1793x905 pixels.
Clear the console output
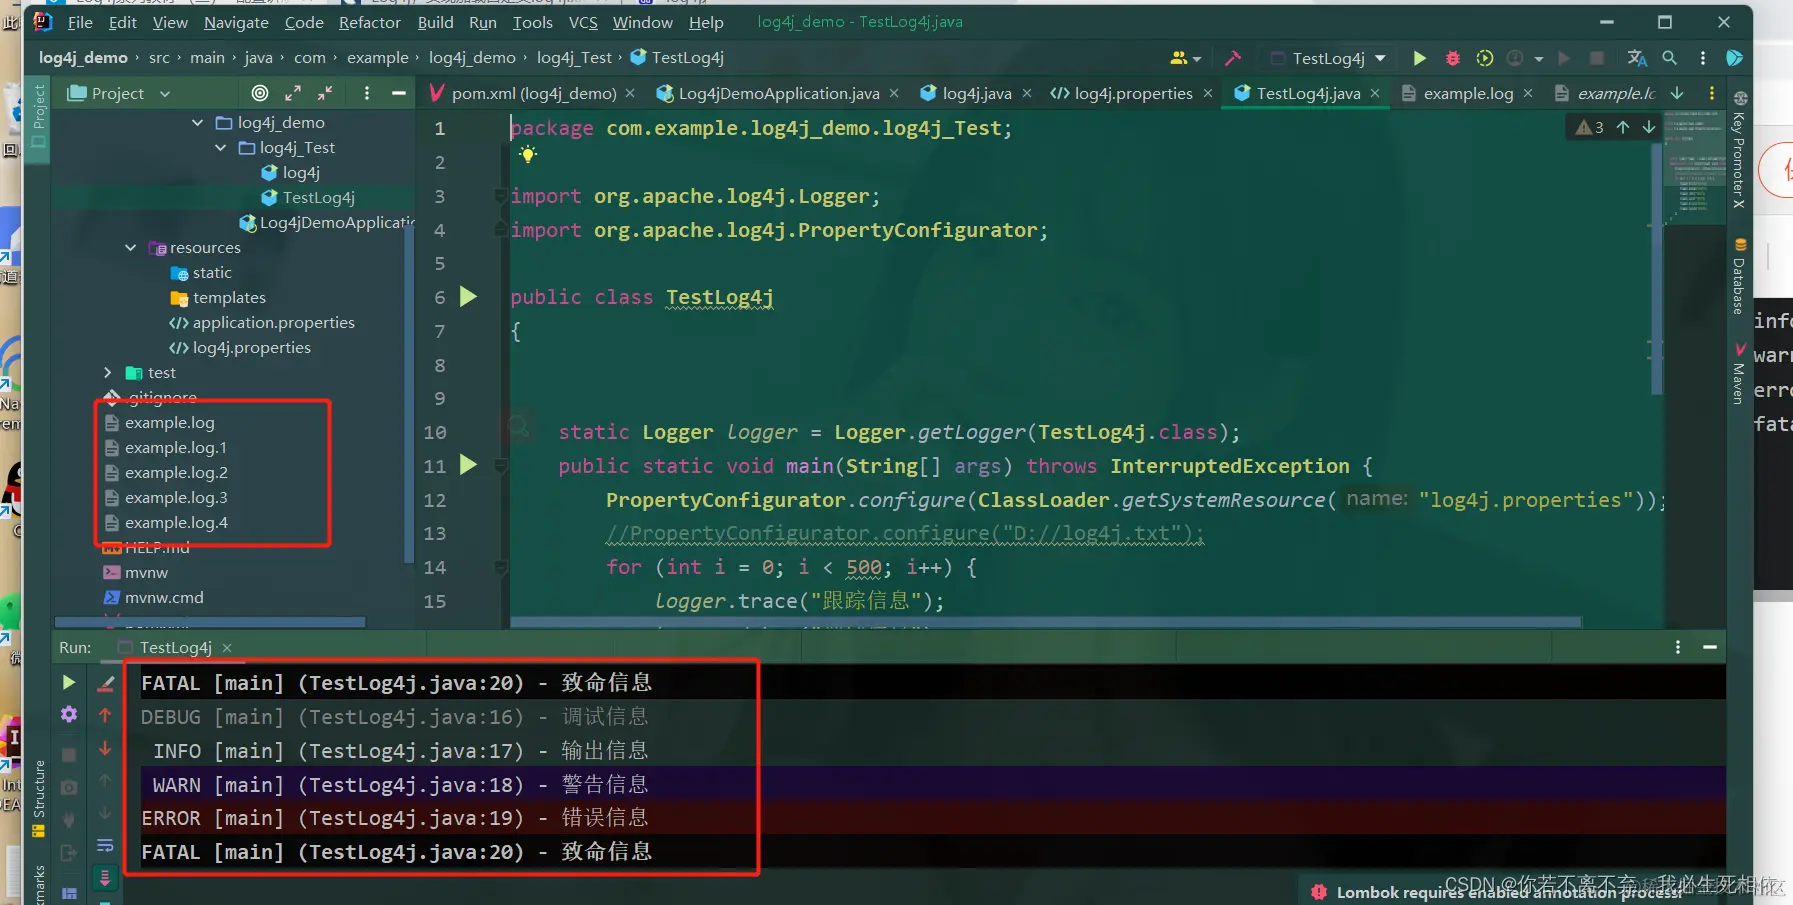tap(105, 684)
